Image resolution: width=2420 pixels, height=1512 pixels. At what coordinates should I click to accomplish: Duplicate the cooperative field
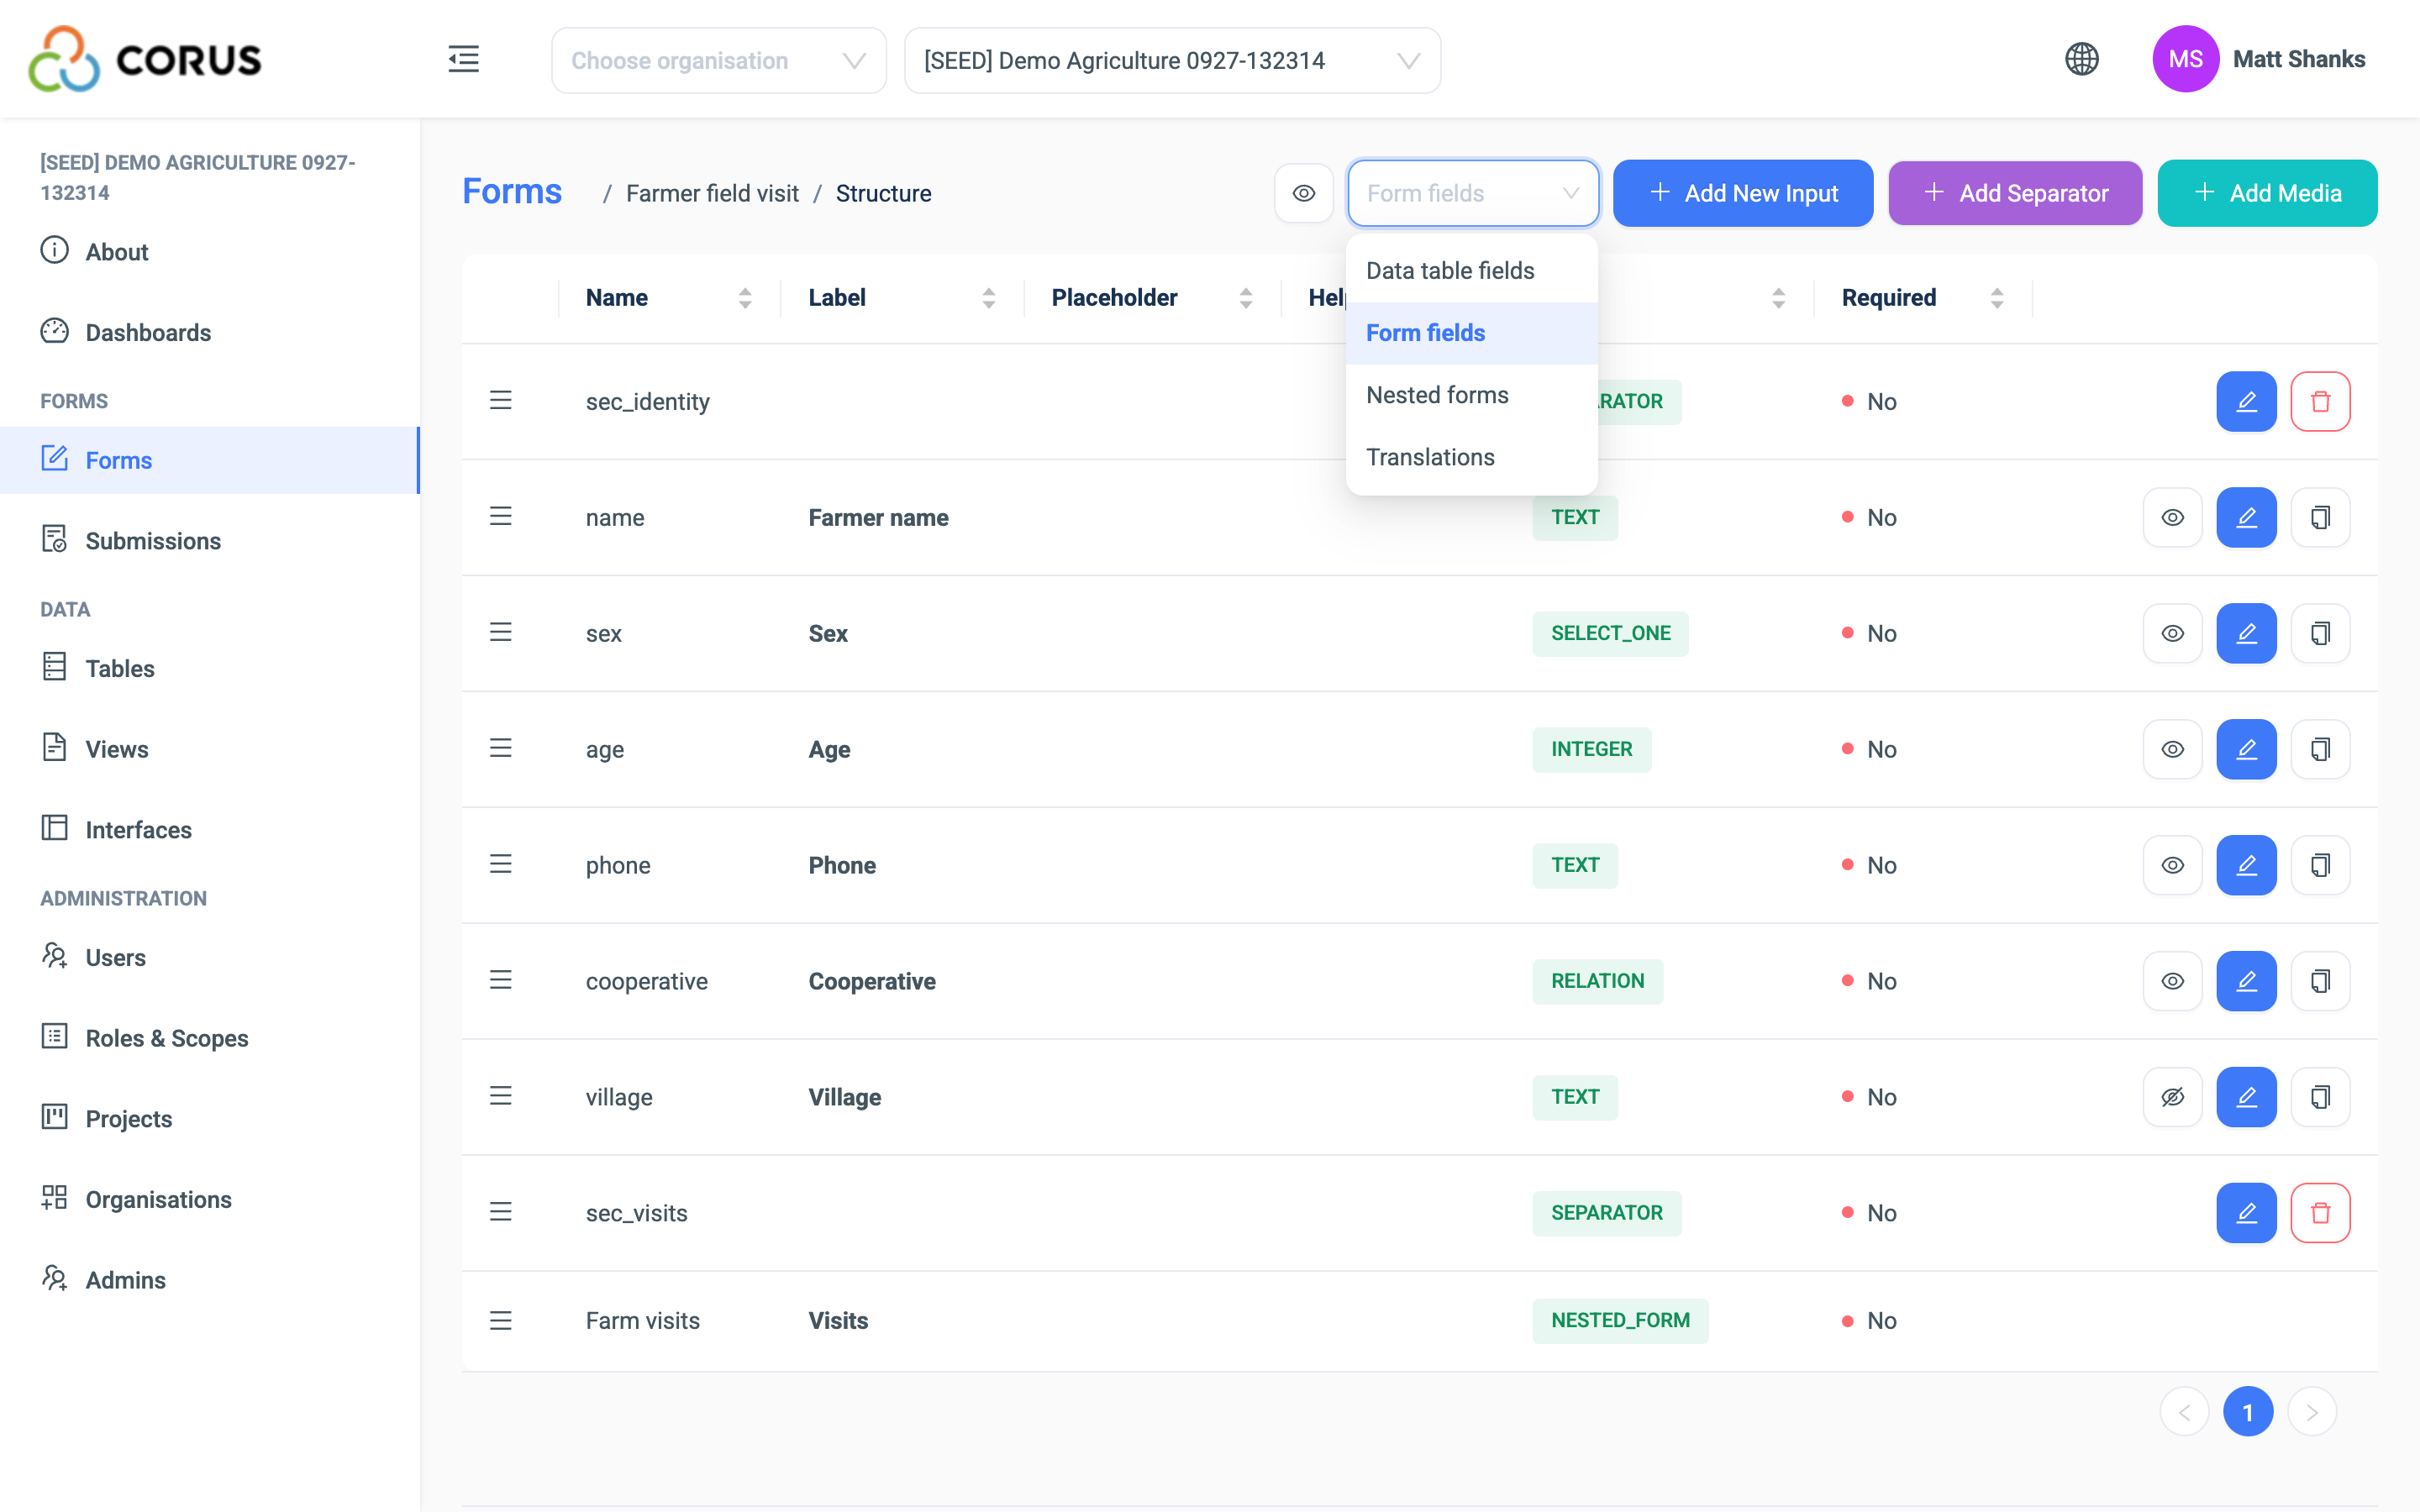click(2320, 981)
